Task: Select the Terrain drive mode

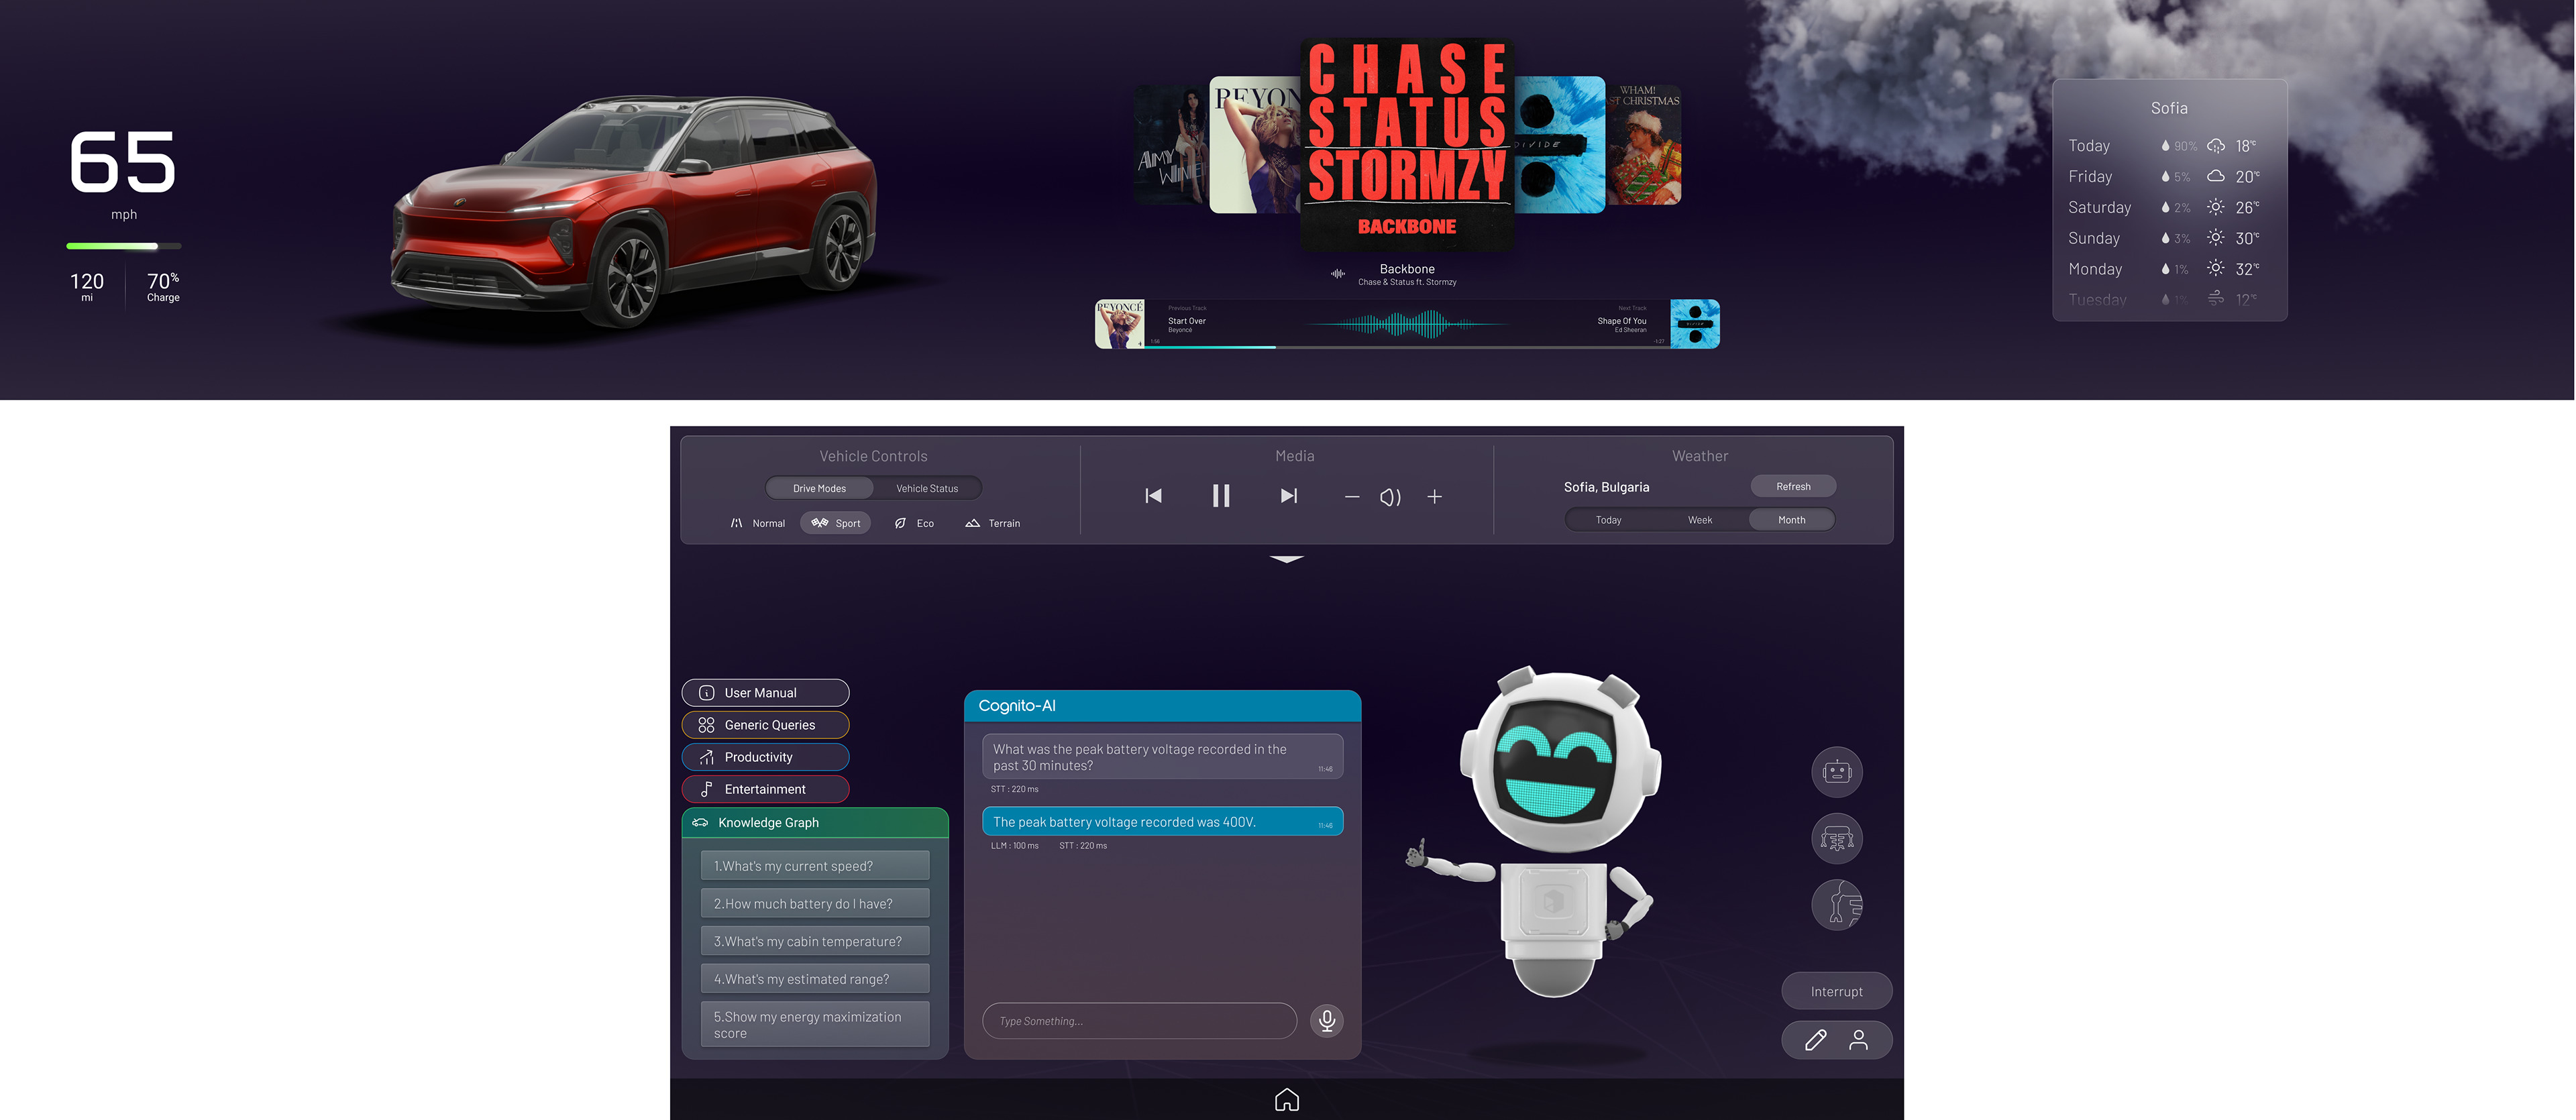Action: [x=993, y=523]
